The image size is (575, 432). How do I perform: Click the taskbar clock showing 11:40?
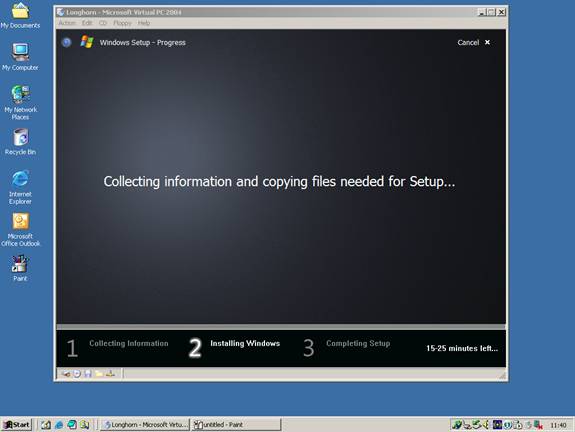click(558, 425)
